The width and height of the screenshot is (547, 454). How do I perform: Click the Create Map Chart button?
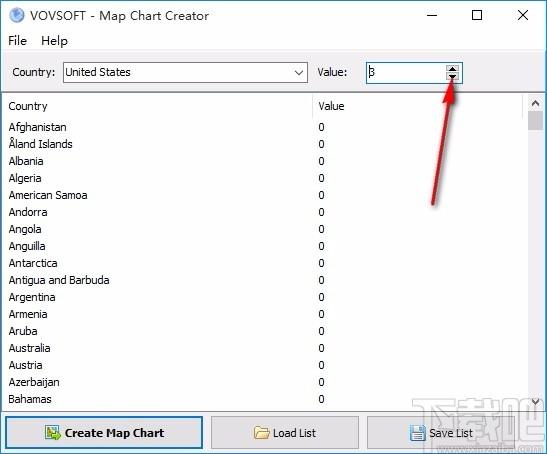(x=104, y=432)
